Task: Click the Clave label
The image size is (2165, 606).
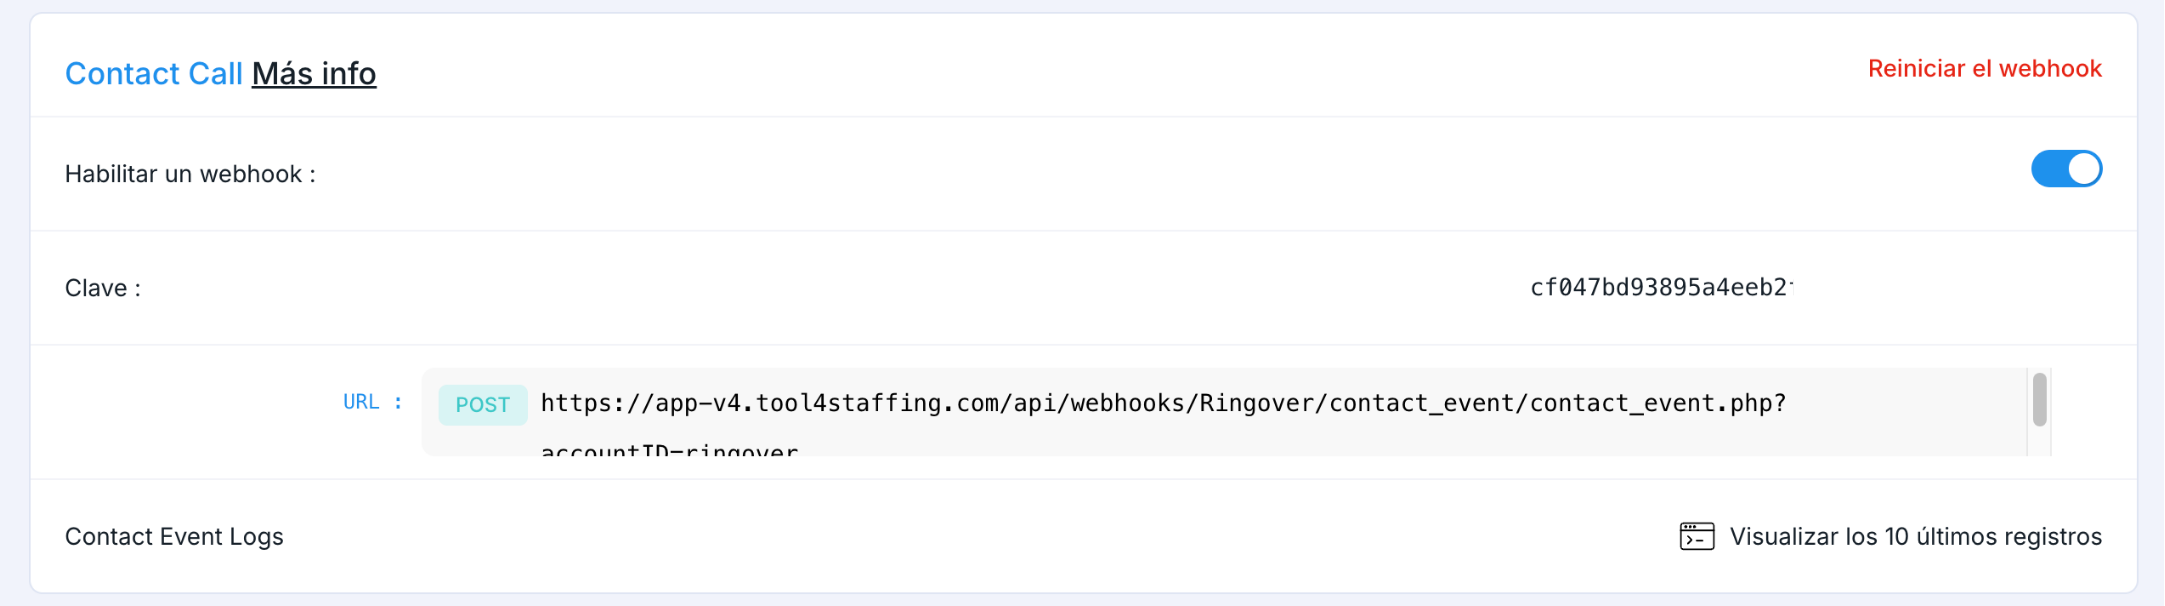Action: [x=103, y=288]
